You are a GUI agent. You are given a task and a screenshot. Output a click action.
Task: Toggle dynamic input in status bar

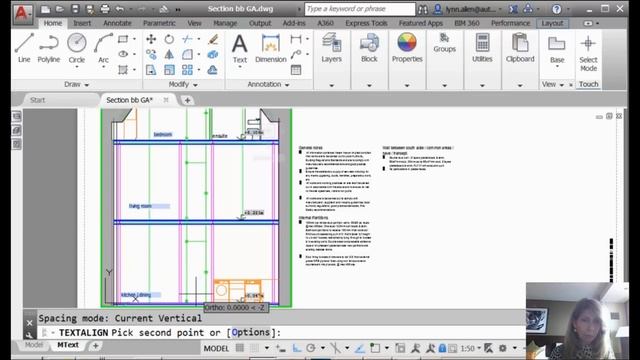tap(280, 348)
